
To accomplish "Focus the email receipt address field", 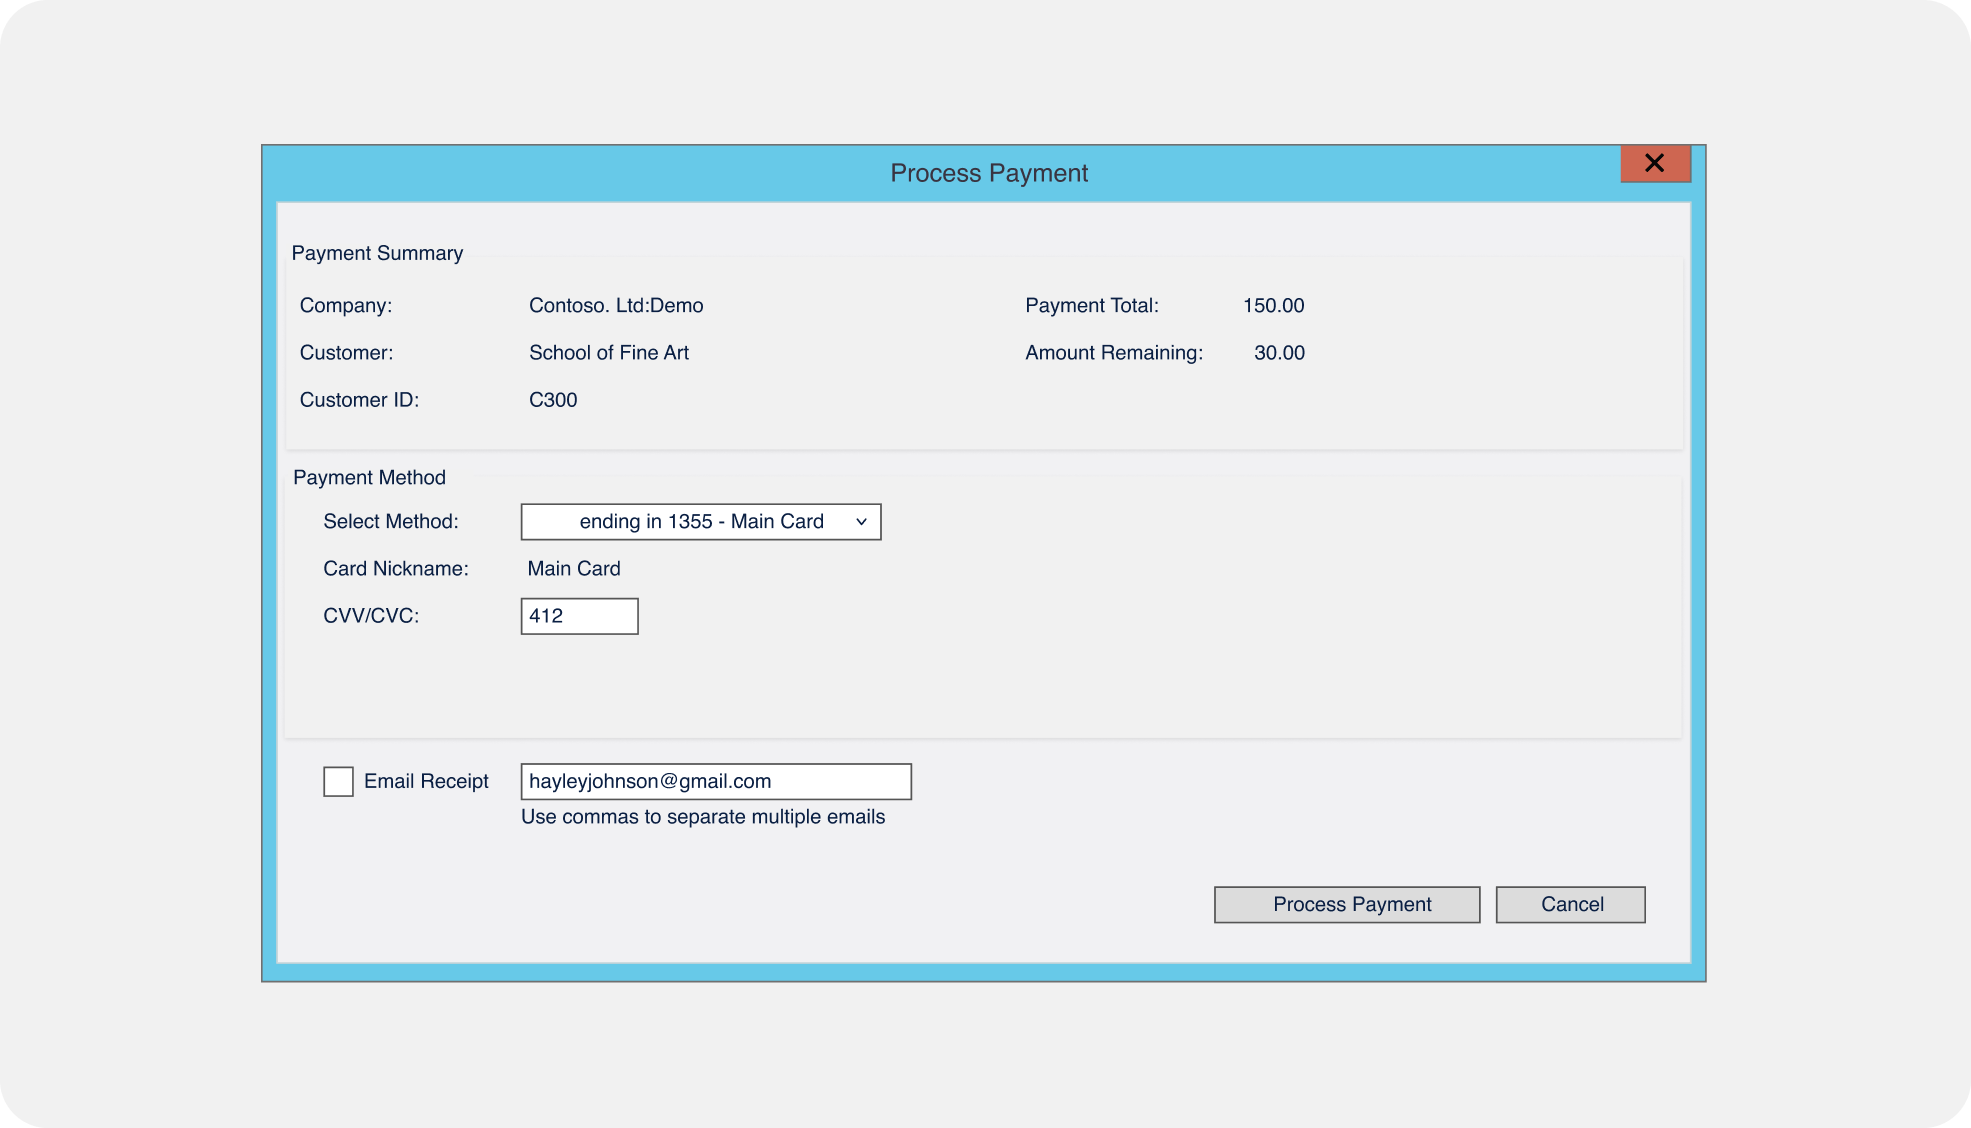I will pos(715,781).
